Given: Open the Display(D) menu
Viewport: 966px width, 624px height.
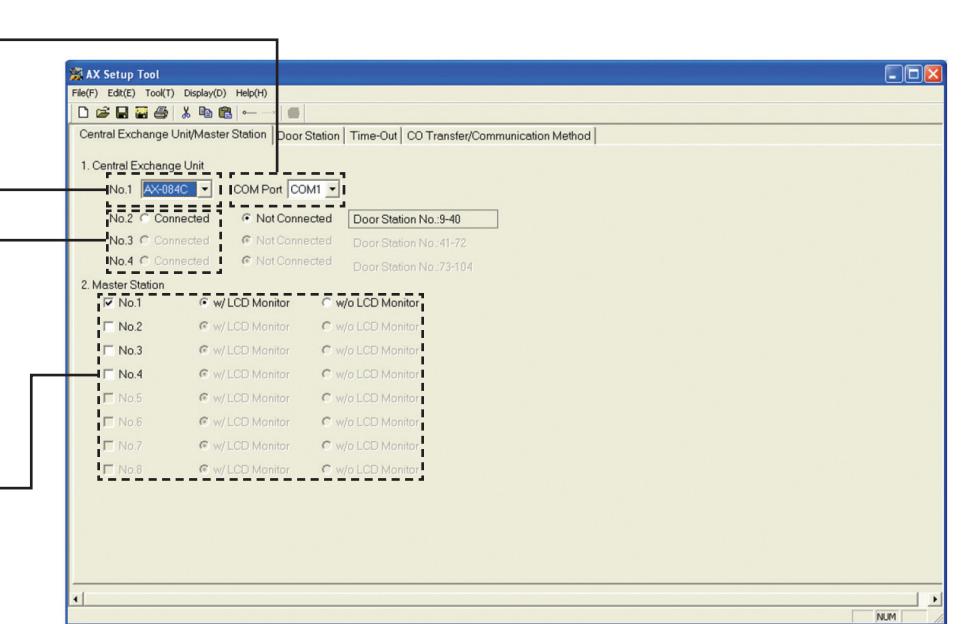Looking at the screenshot, I should pos(205,93).
